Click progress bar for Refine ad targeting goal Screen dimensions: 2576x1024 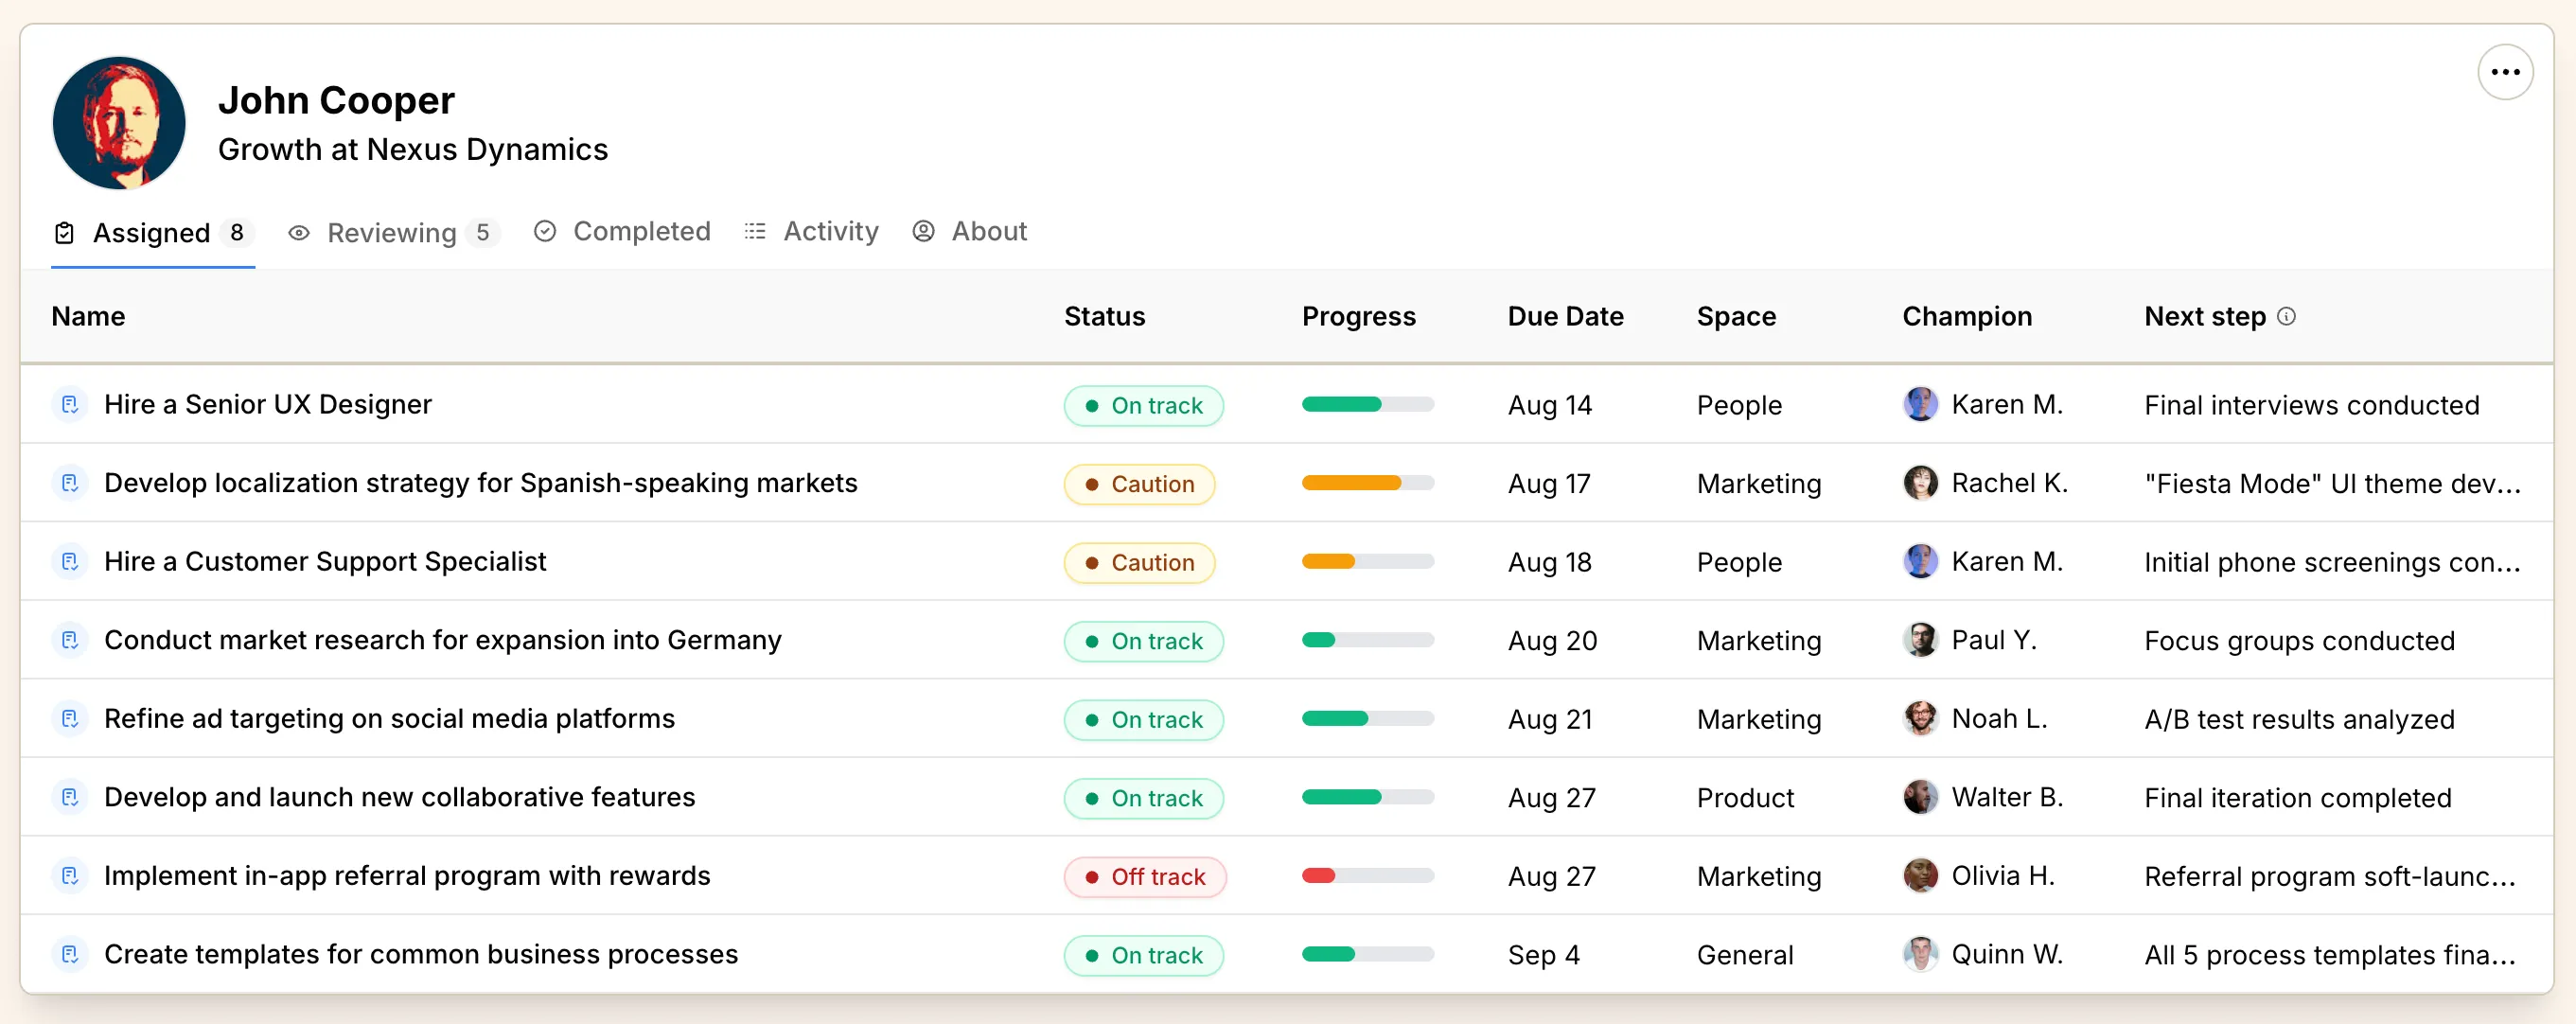coord(1367,718)
